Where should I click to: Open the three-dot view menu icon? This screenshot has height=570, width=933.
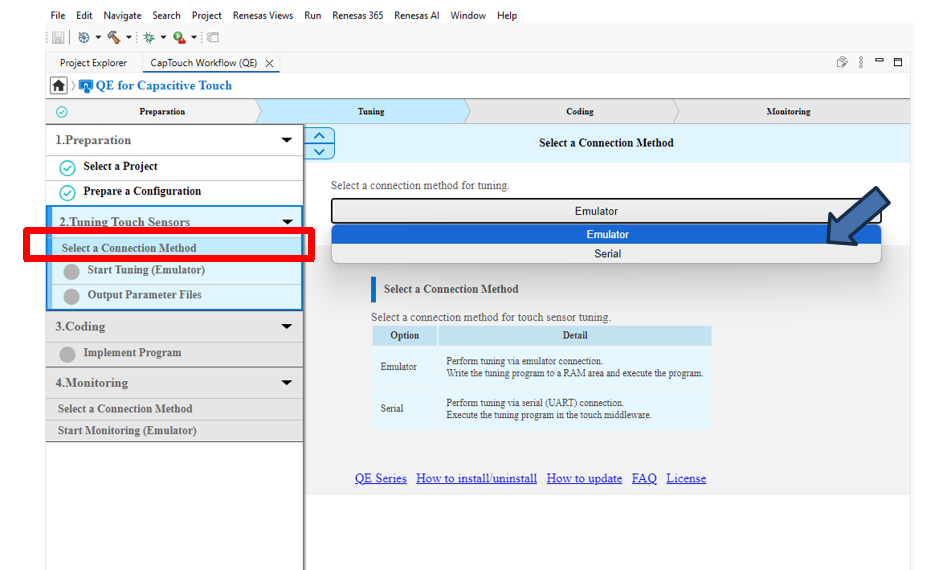[861, 62]
